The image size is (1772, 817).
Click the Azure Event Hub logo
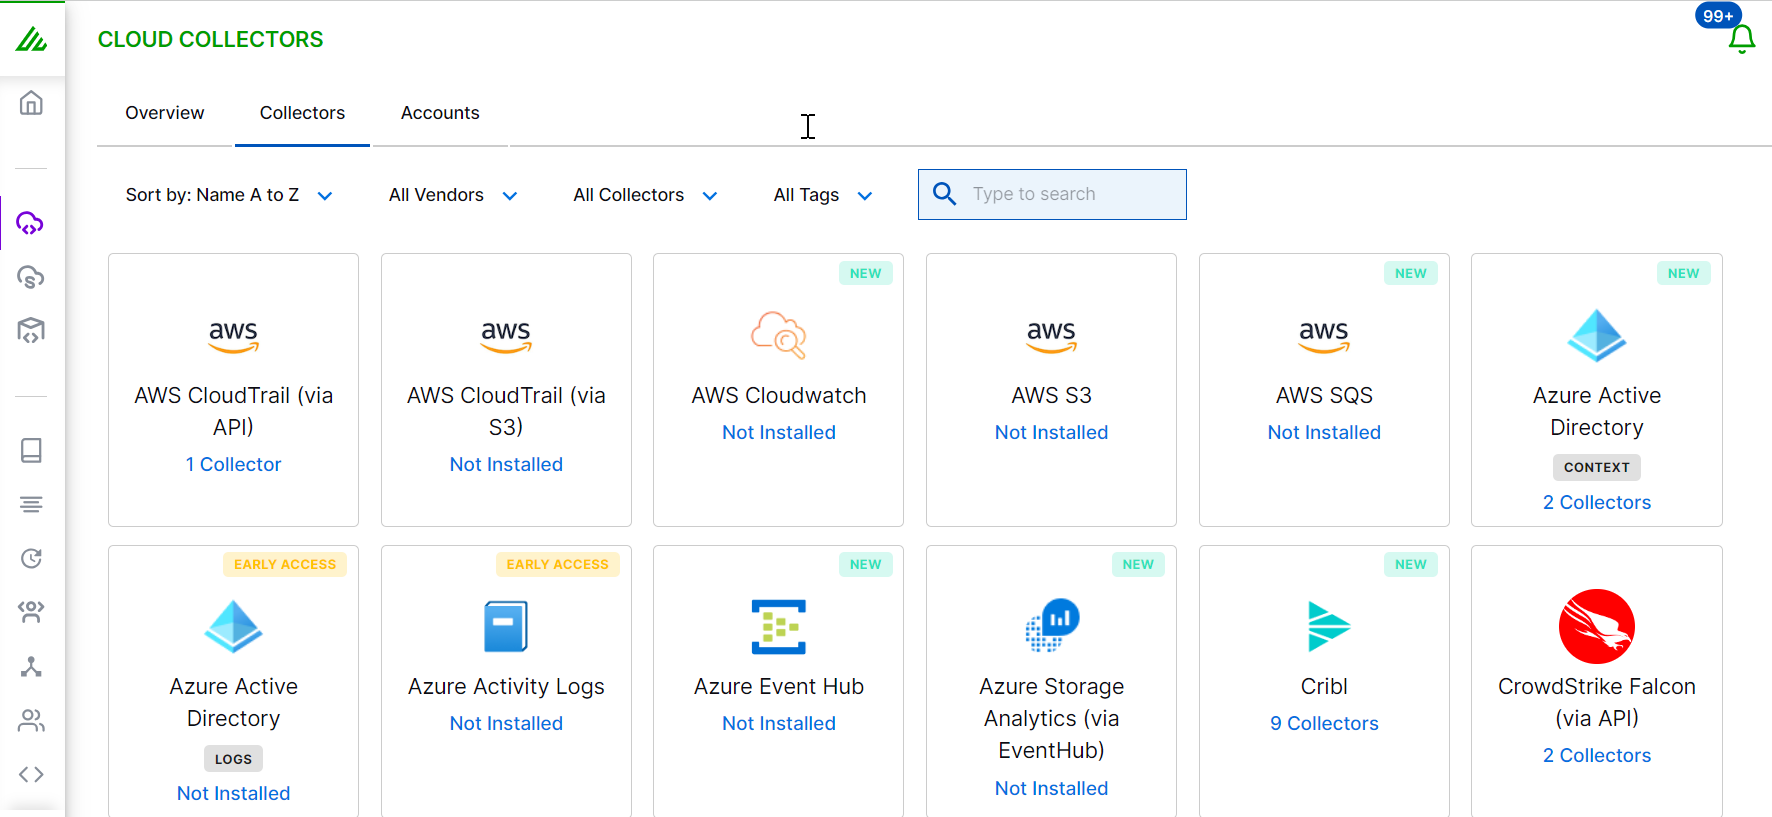(779, 627)
